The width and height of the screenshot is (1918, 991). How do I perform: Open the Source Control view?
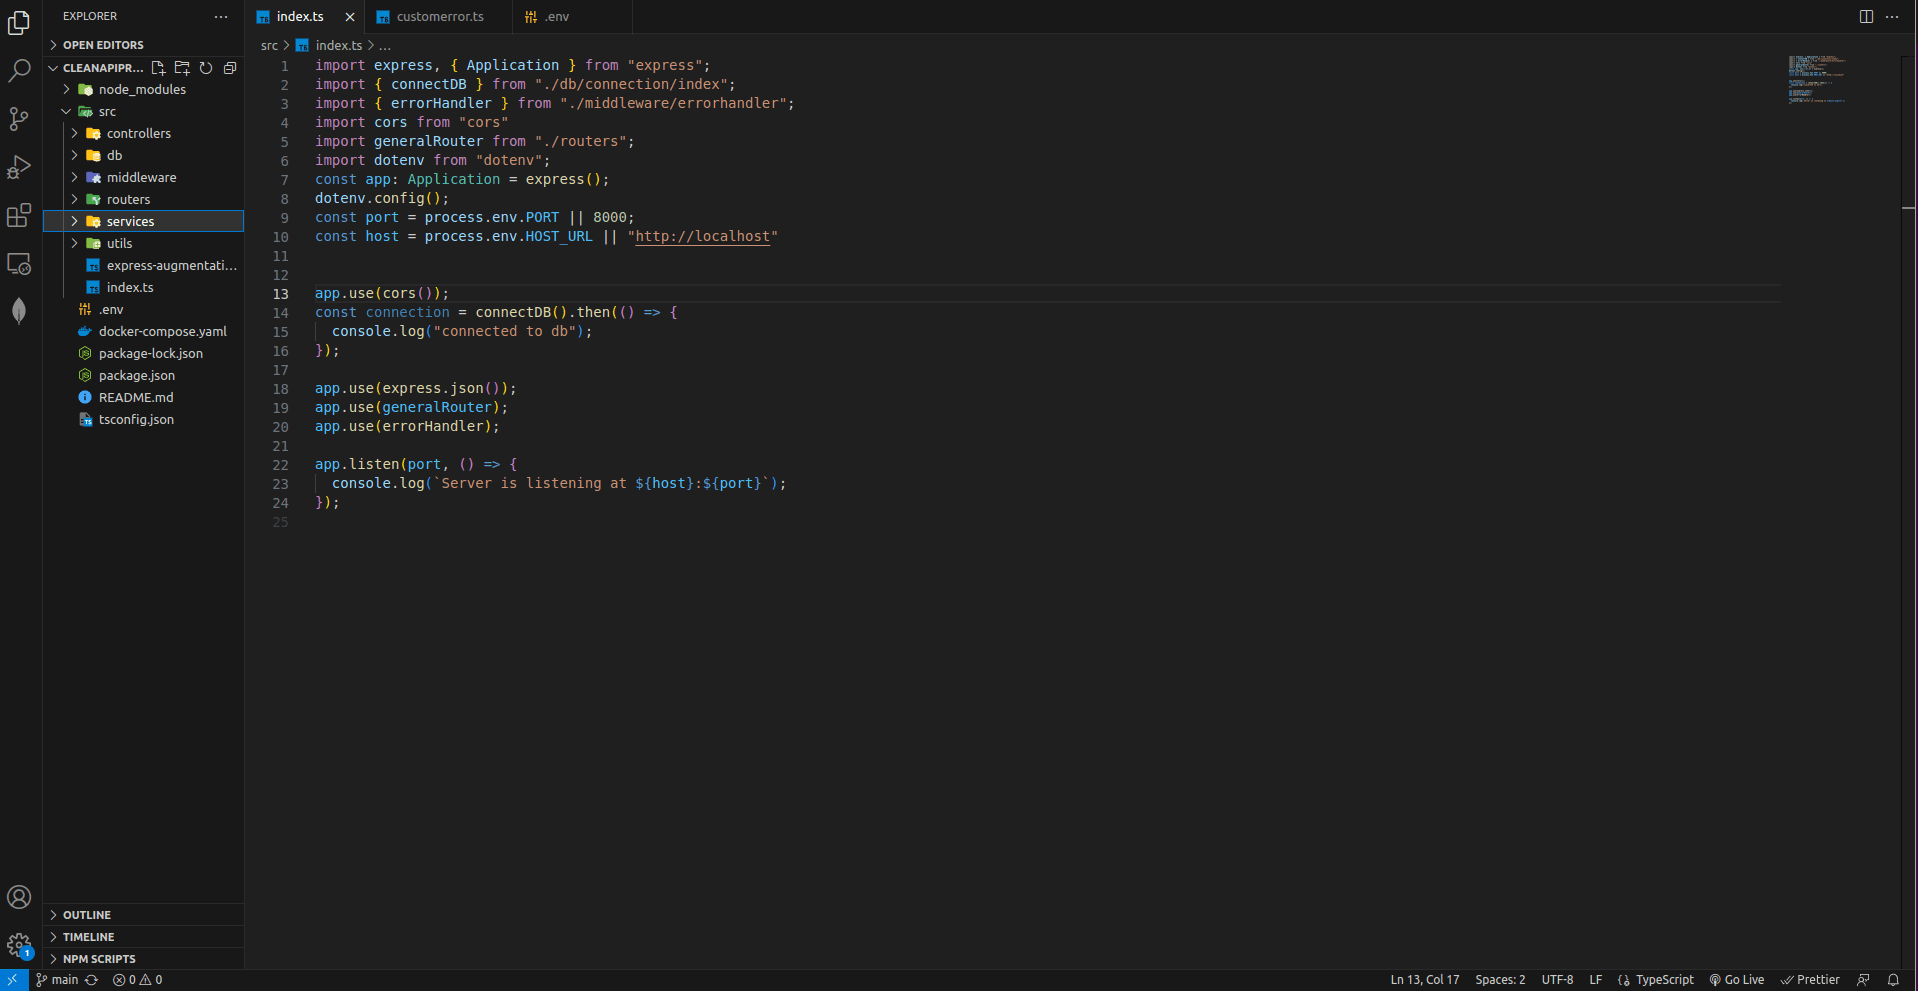pos(19,119)
